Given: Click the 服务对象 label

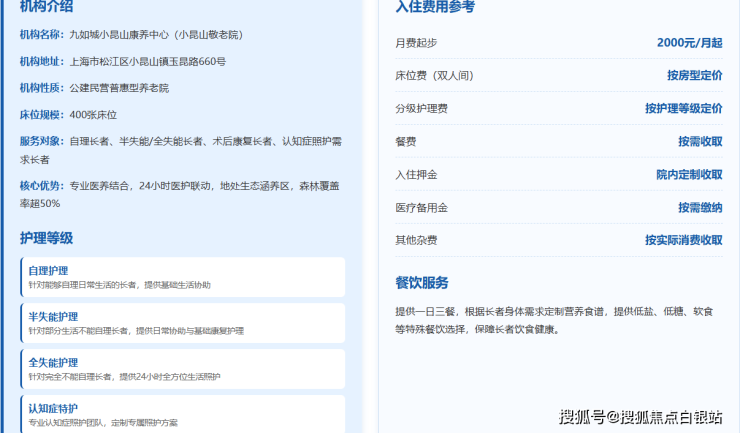Looking at the screenshot, I should (x=42, y=141).
